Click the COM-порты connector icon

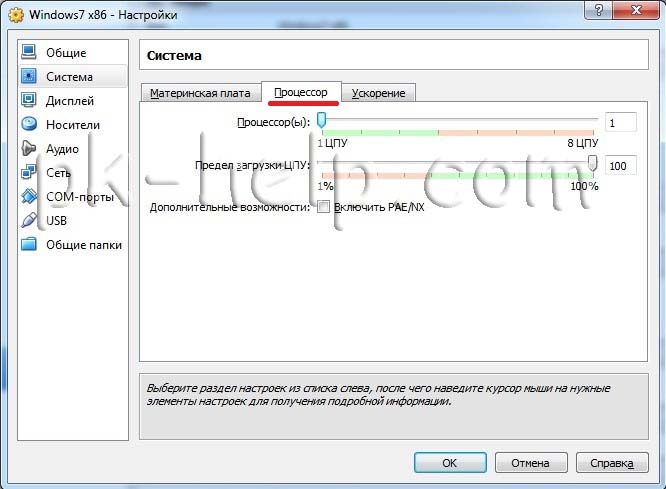29,196
